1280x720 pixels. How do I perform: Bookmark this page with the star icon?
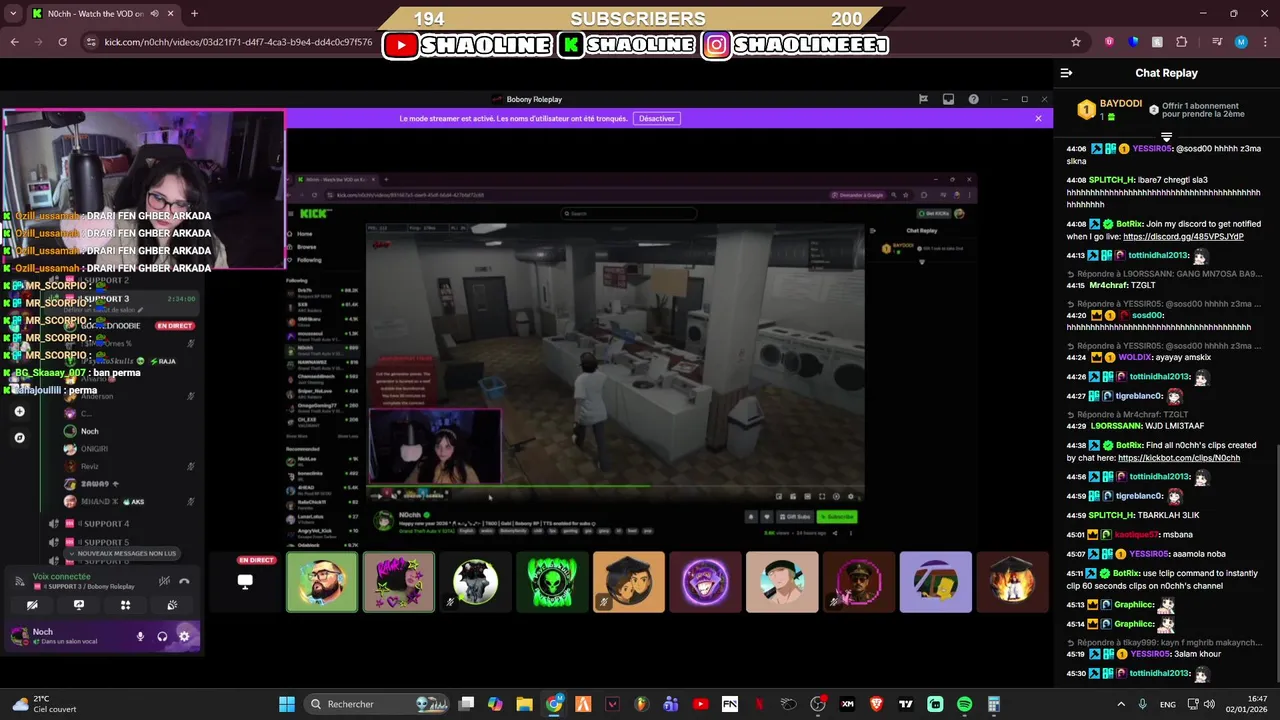click(x=1076, y=42)
